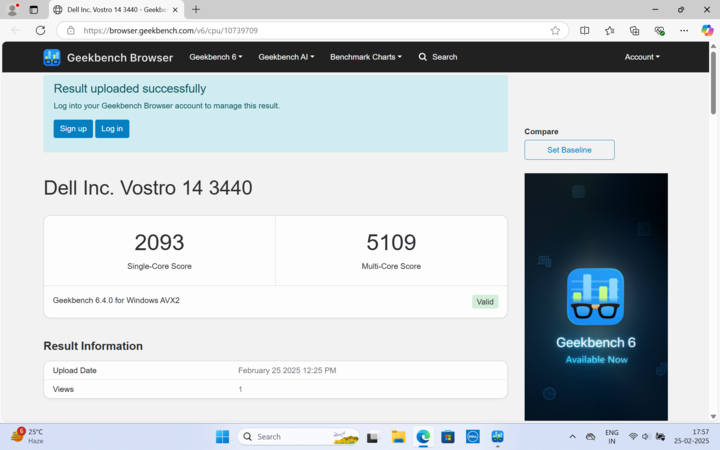Click the taskbar Search box
Image resolution: width=720 pixels, height=450 pixels.
pyautogui.click(x=298, y=437)
